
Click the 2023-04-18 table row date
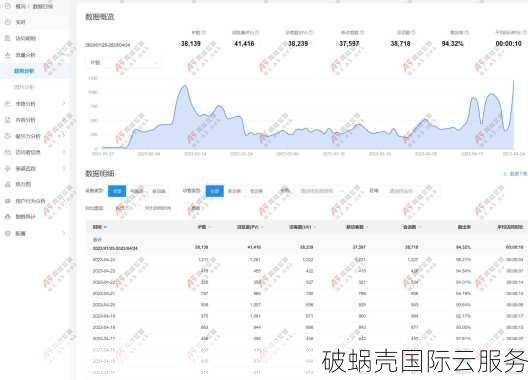click(x=104, y=327)
